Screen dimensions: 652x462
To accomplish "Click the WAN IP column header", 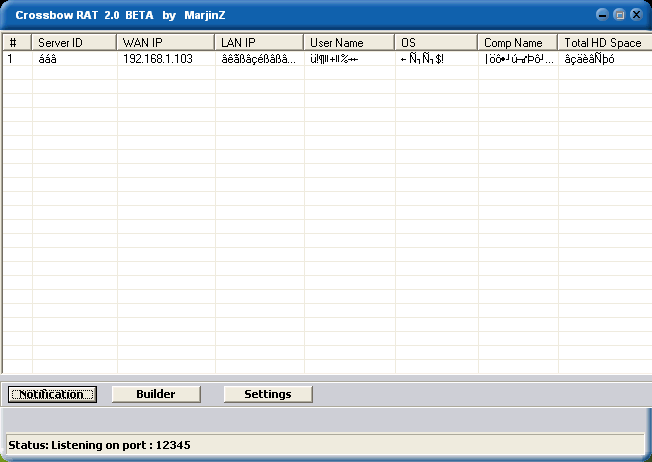I will tap(165, 43).
